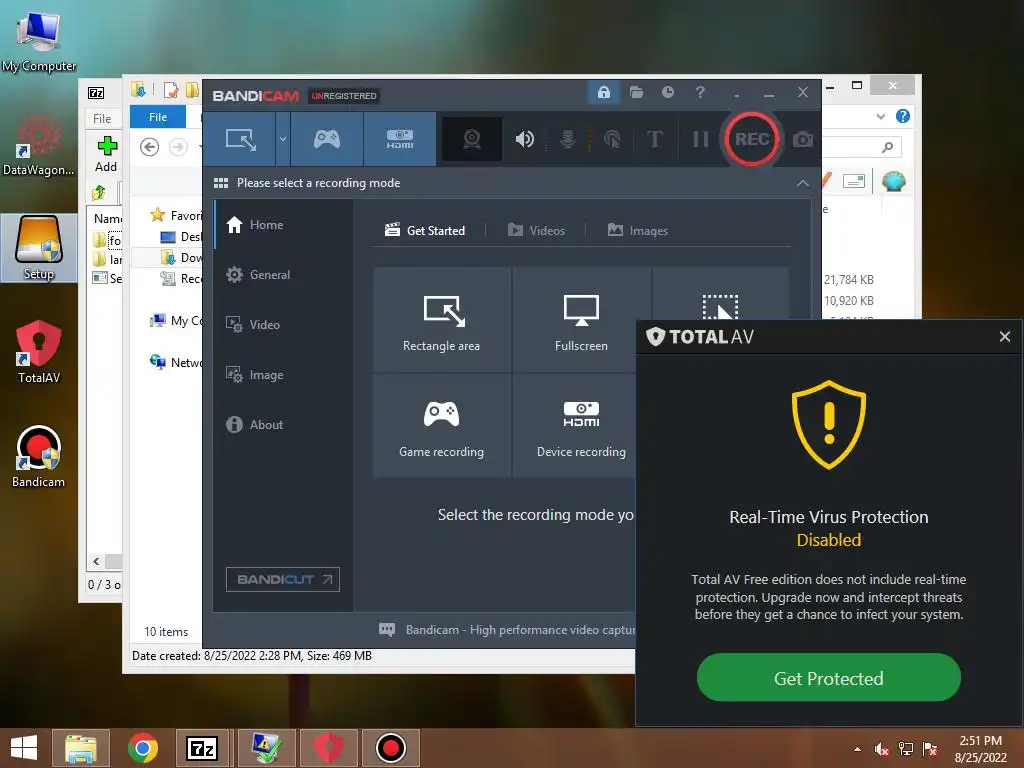Switch to the Images tab
Viewport: 1024px width, 768px height.
[637, 230]
